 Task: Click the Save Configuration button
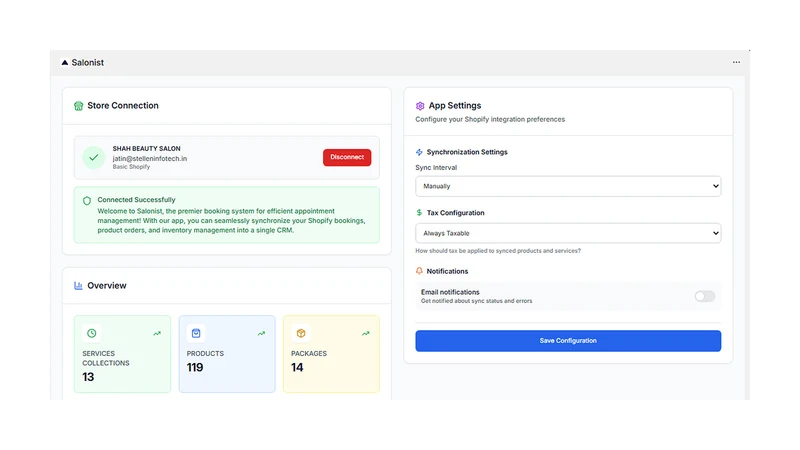(x=568, y=341)
